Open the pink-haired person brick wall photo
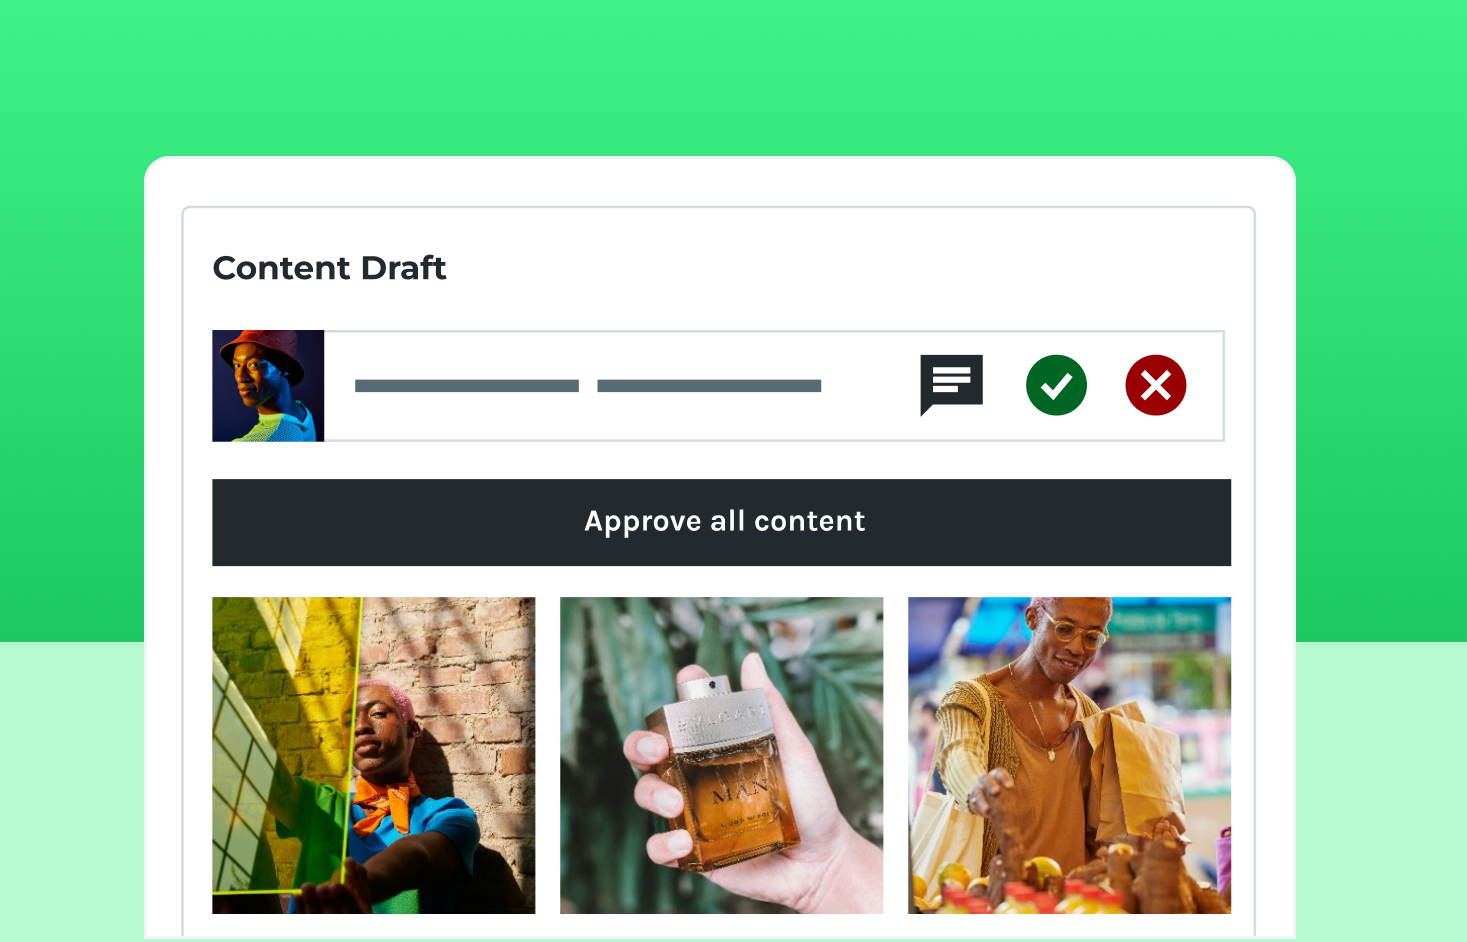 (x=373, y=755)
